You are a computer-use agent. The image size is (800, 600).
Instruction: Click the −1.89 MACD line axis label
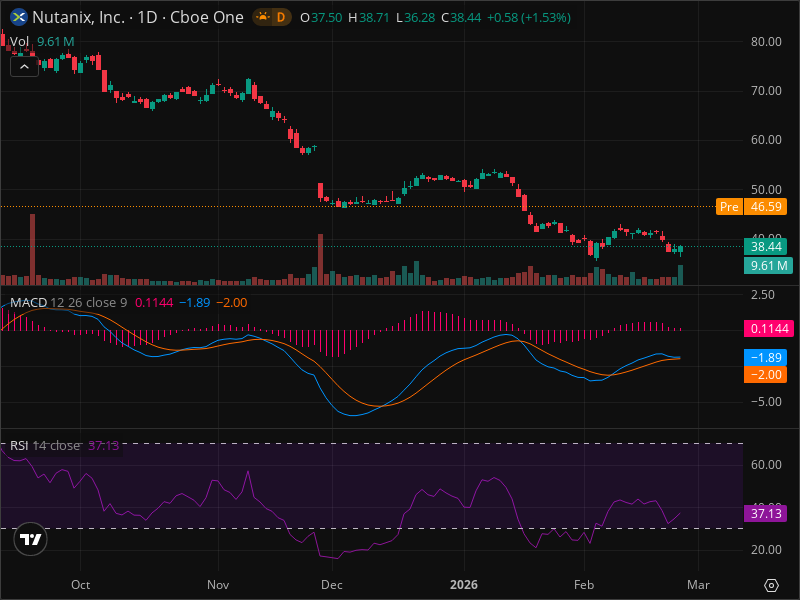click(x=765, y=357)
